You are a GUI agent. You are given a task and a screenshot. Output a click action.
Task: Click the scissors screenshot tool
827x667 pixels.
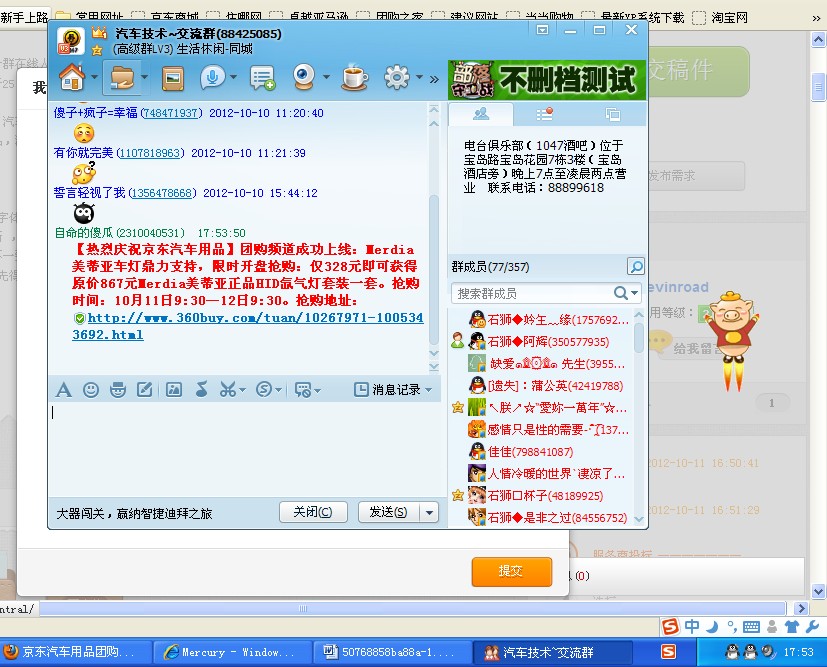click(x=227, y=389)
